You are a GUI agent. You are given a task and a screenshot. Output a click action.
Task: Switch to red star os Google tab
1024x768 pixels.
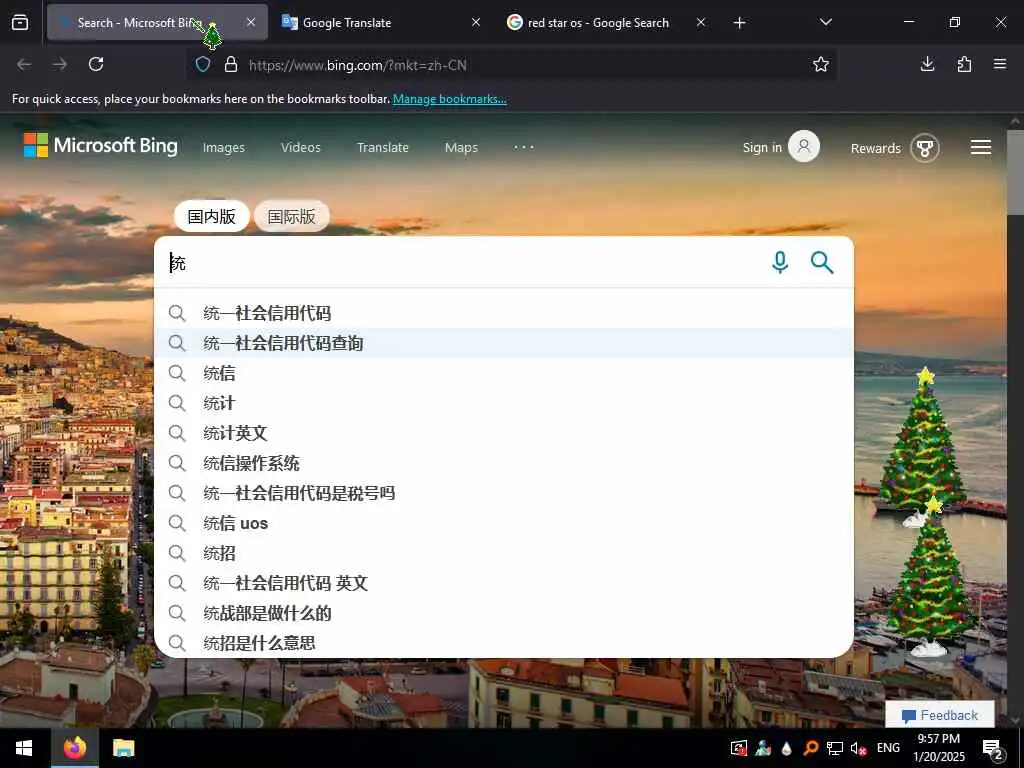click(604, 23)
